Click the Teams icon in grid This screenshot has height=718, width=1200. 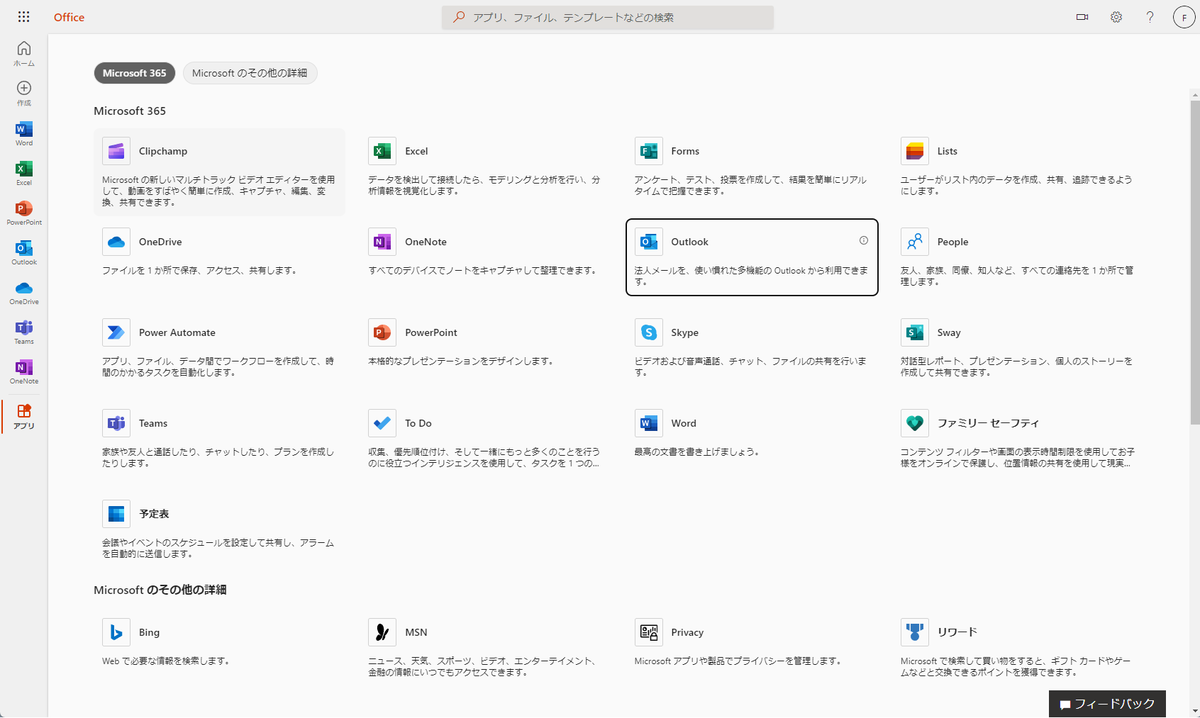116,423
